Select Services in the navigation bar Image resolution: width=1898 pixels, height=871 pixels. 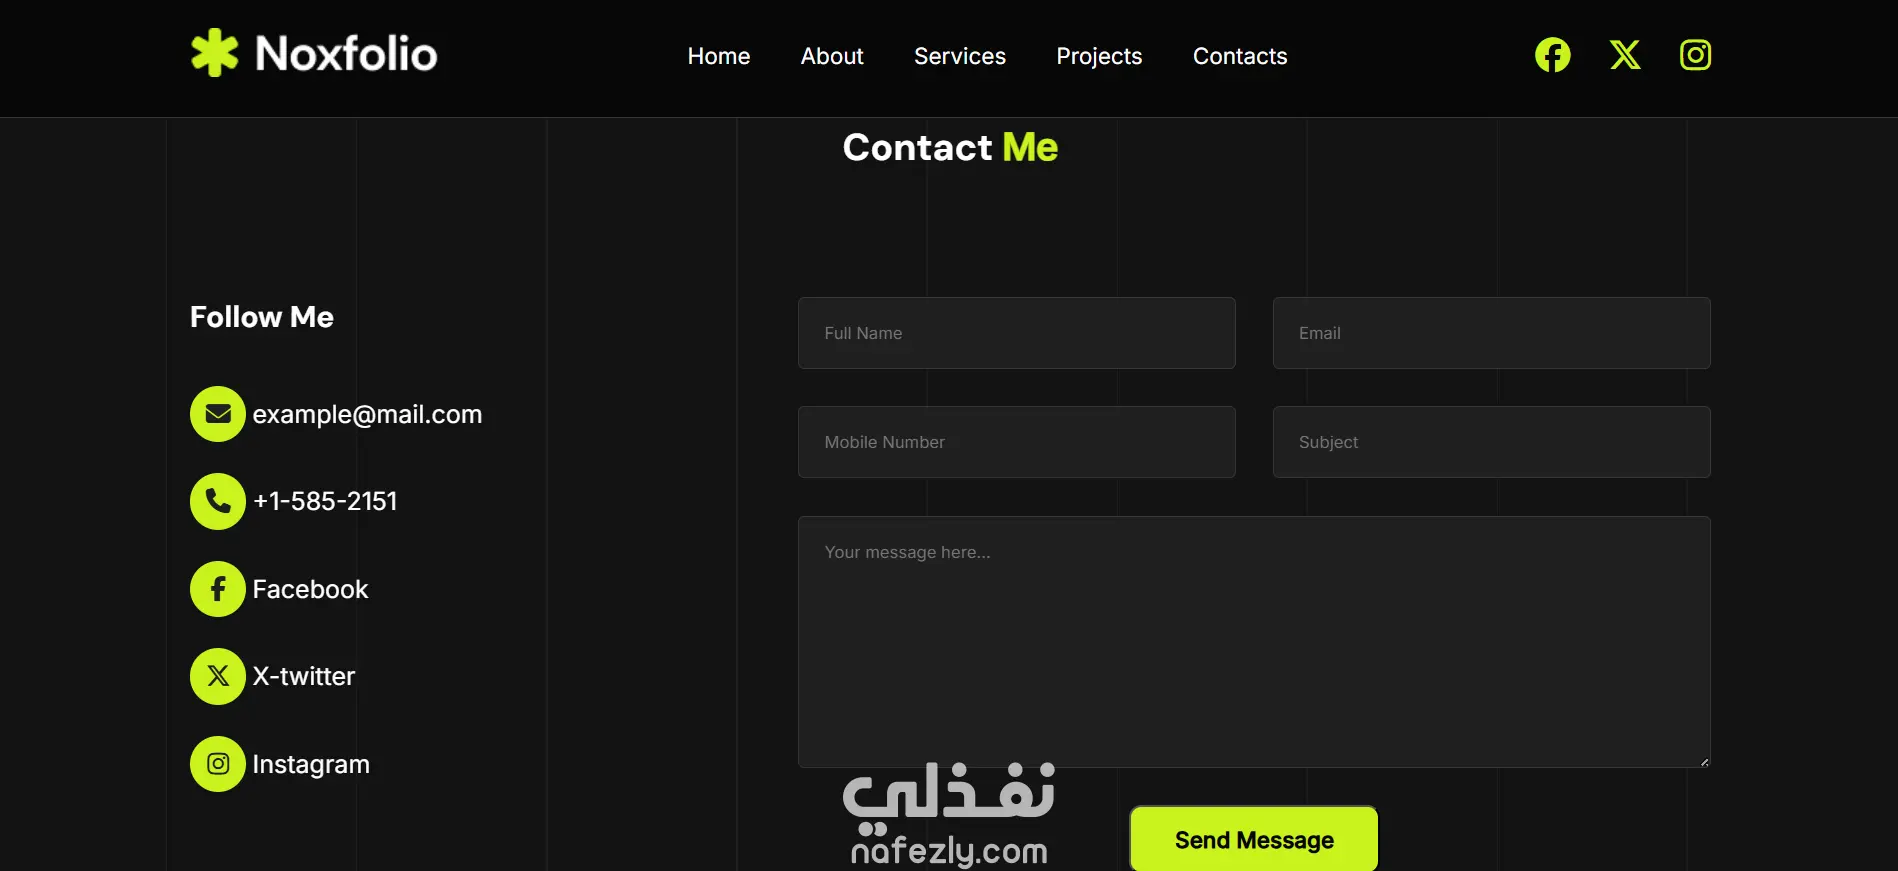point(960,56)
